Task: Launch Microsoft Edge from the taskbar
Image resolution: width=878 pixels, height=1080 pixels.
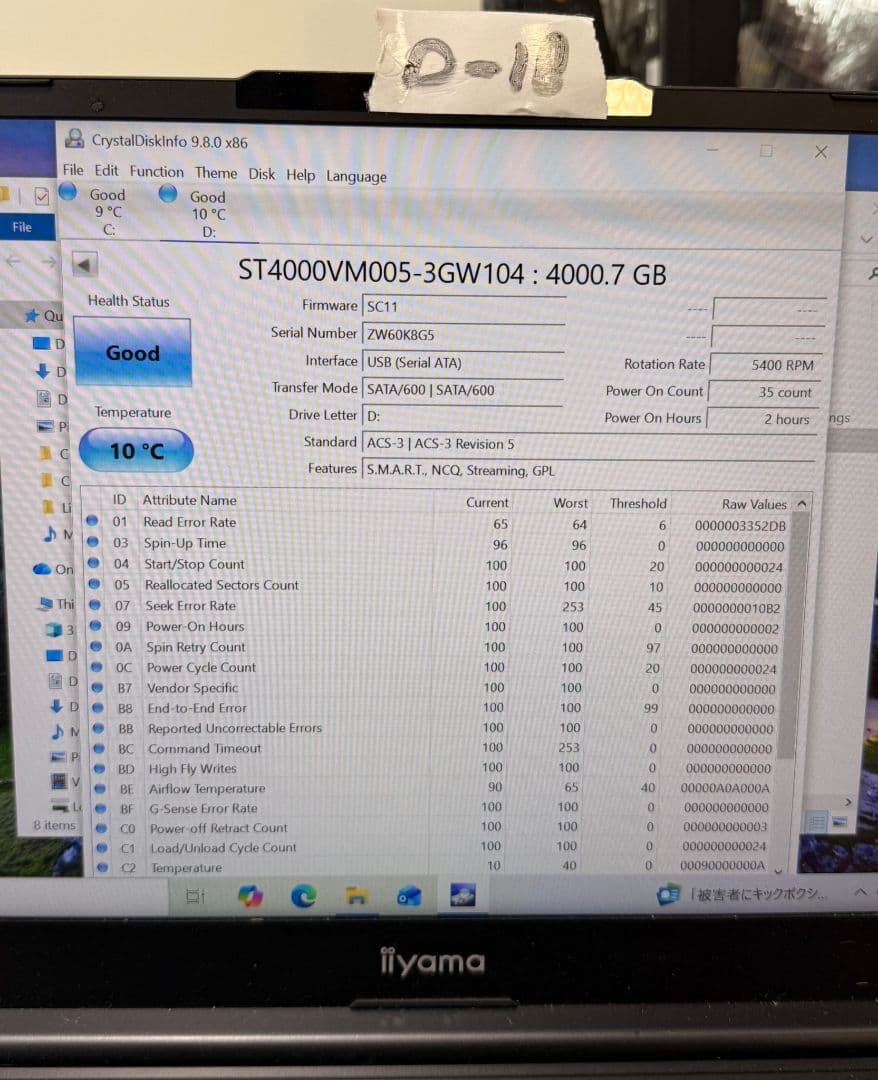Action: (x=303, y=895)
